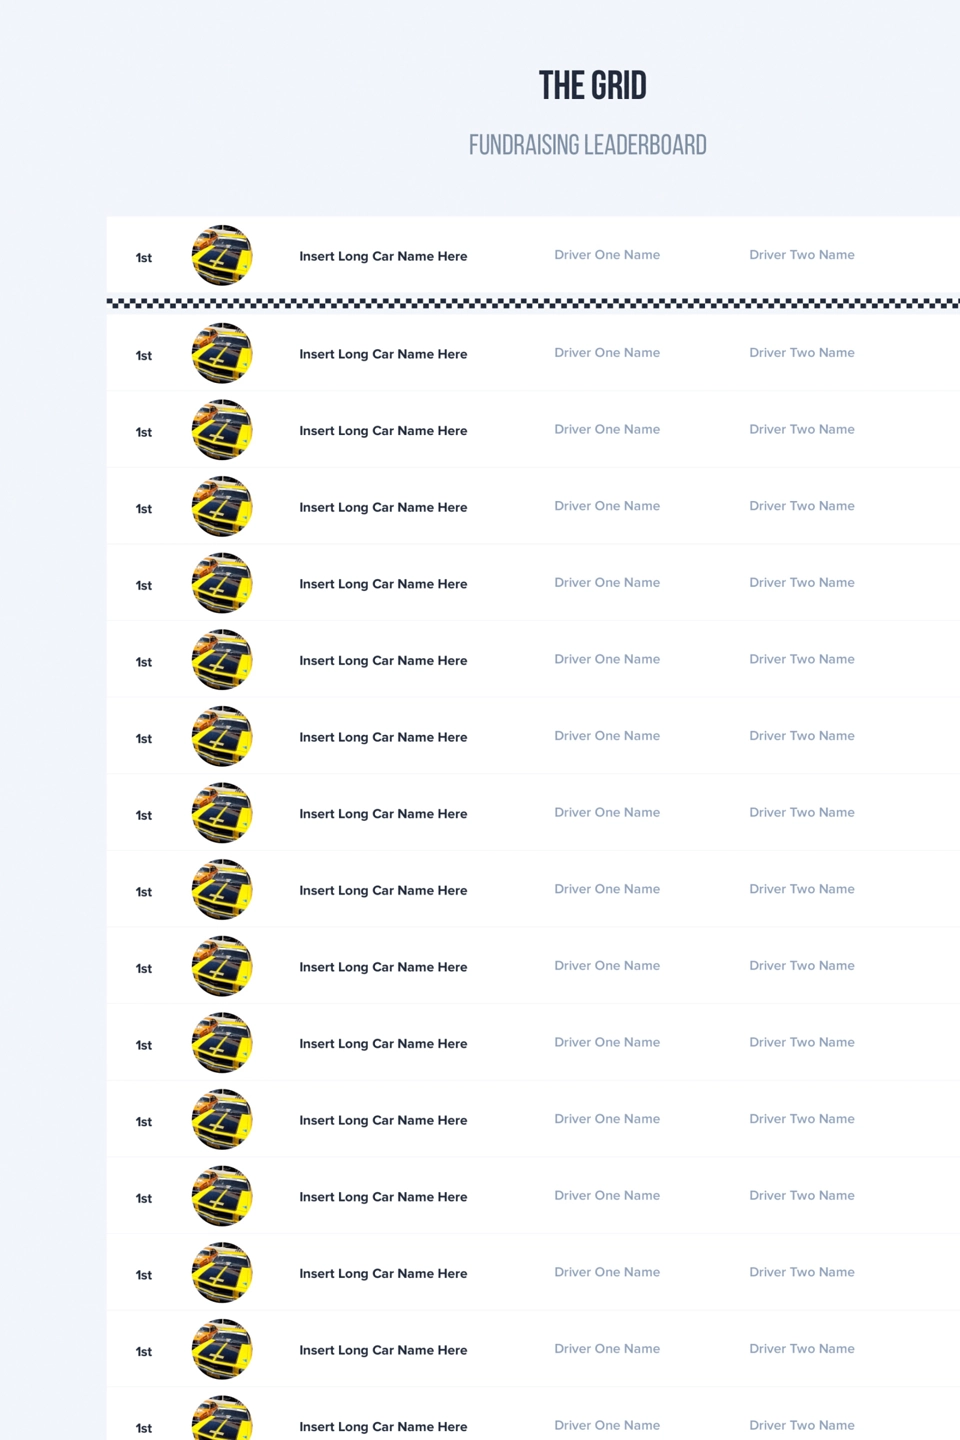
Task: Click the car thumbnail in the second-to-last row
Action: tap(222, 1349)
